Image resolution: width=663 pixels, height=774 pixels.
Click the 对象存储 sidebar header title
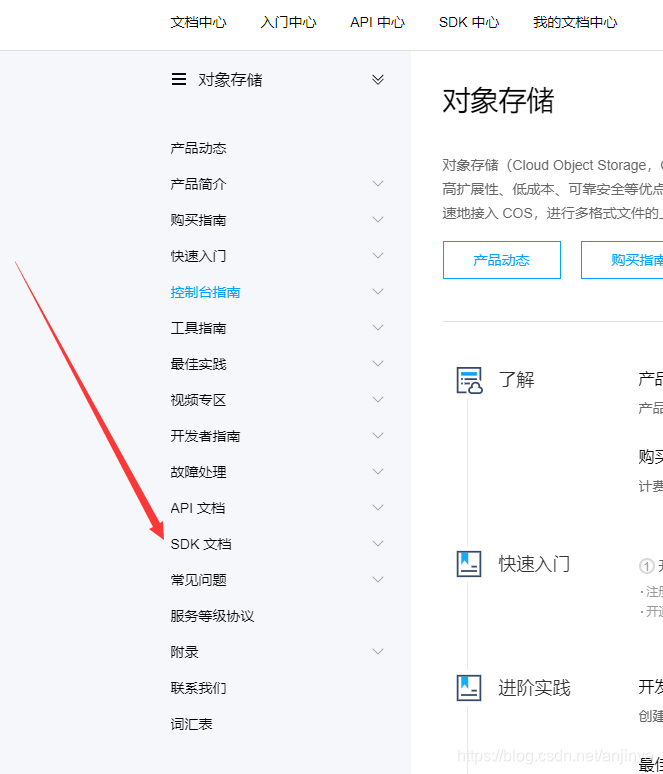(x=230, y=80)
